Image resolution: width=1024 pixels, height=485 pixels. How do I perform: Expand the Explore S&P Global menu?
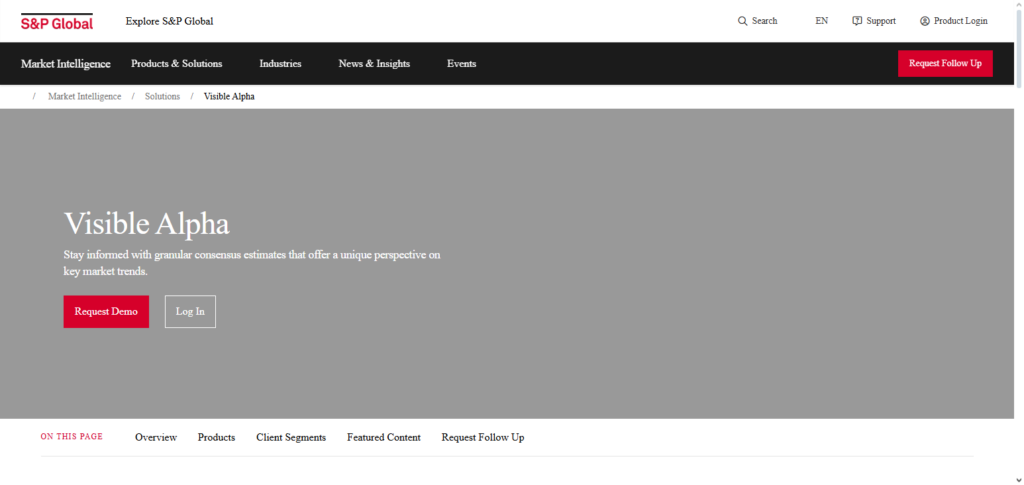[169, 21]
